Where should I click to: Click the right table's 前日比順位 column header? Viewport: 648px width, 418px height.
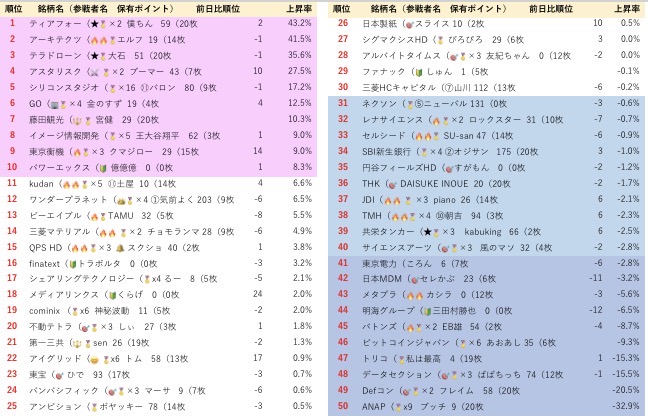tap(551, 9)
